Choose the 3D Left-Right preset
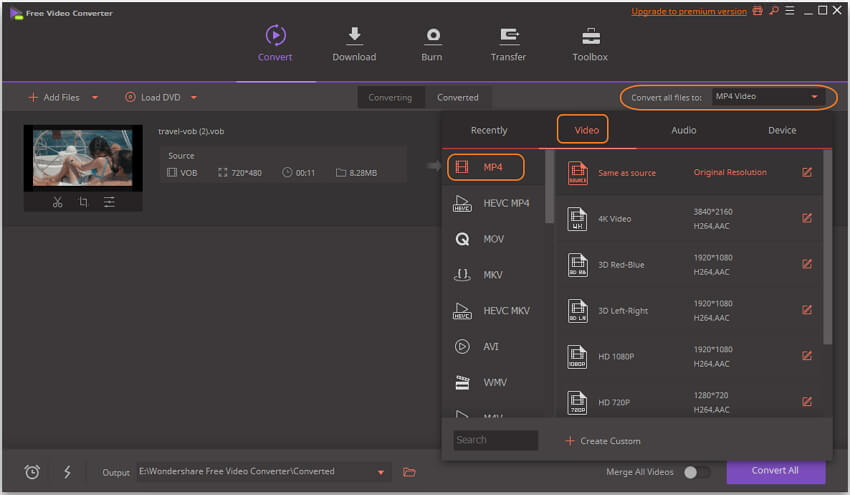Image resolution: width=850 pixels, height=495 pixels. [688, 311]
